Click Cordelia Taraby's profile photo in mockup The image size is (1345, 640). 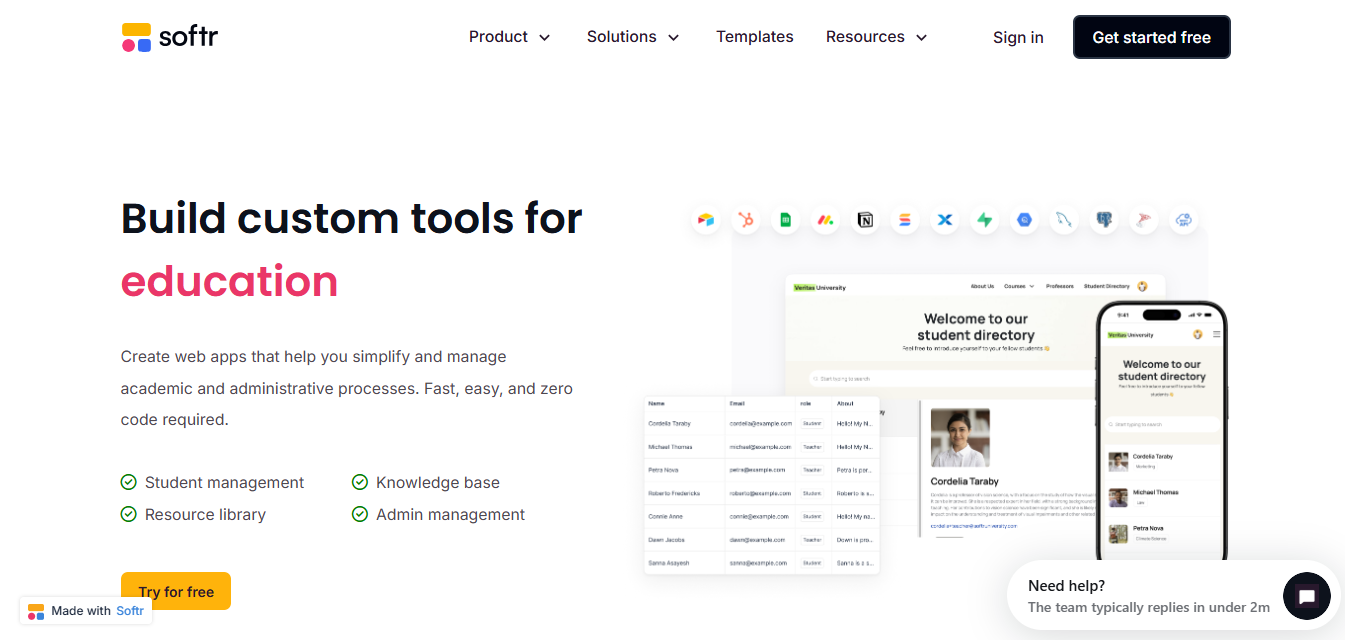960,437
